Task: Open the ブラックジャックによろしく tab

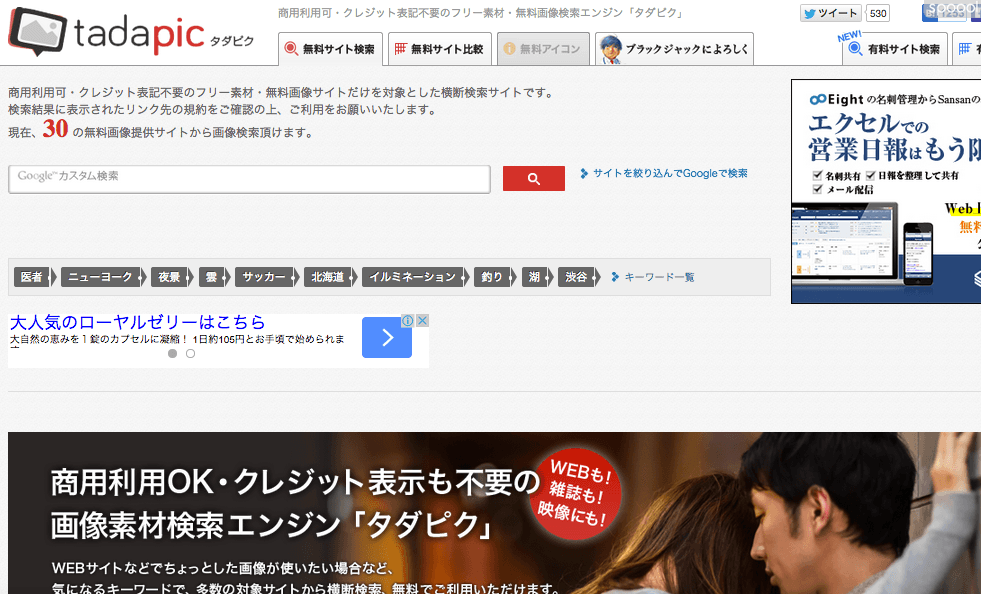Action: click(x=674, y=49)
